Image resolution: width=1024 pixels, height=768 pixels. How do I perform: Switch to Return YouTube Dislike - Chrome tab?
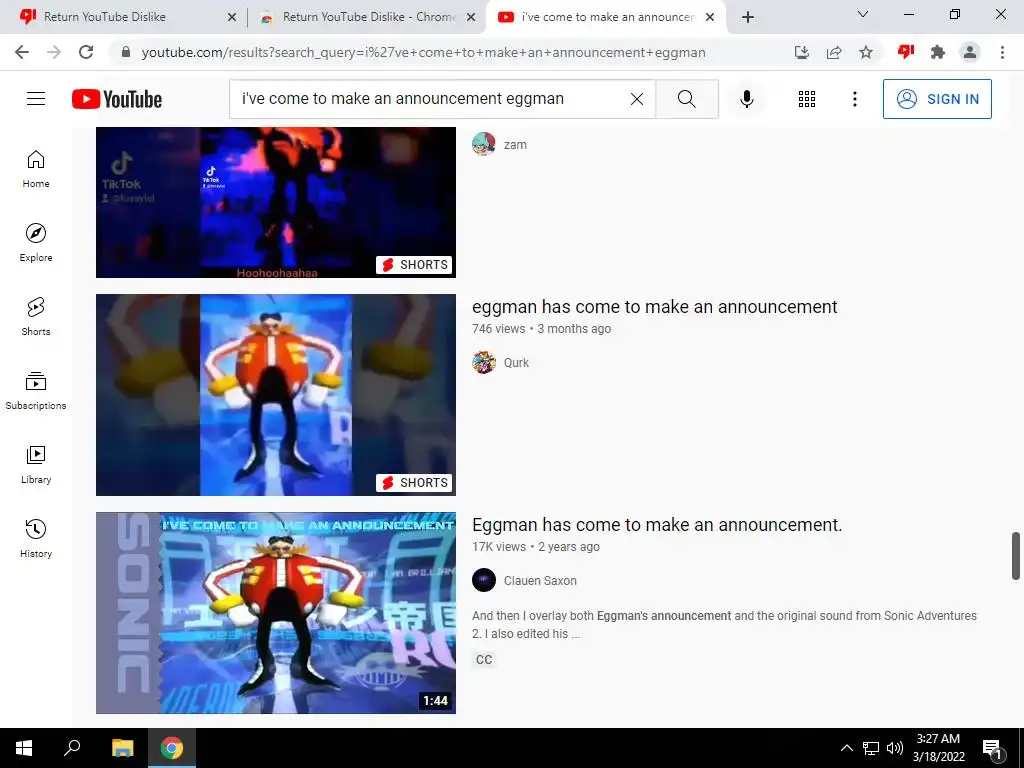[366, 17]
